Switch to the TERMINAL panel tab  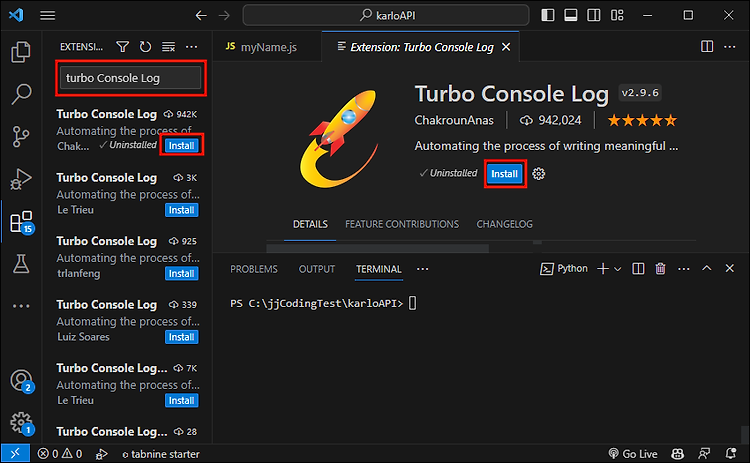point(378,269)
